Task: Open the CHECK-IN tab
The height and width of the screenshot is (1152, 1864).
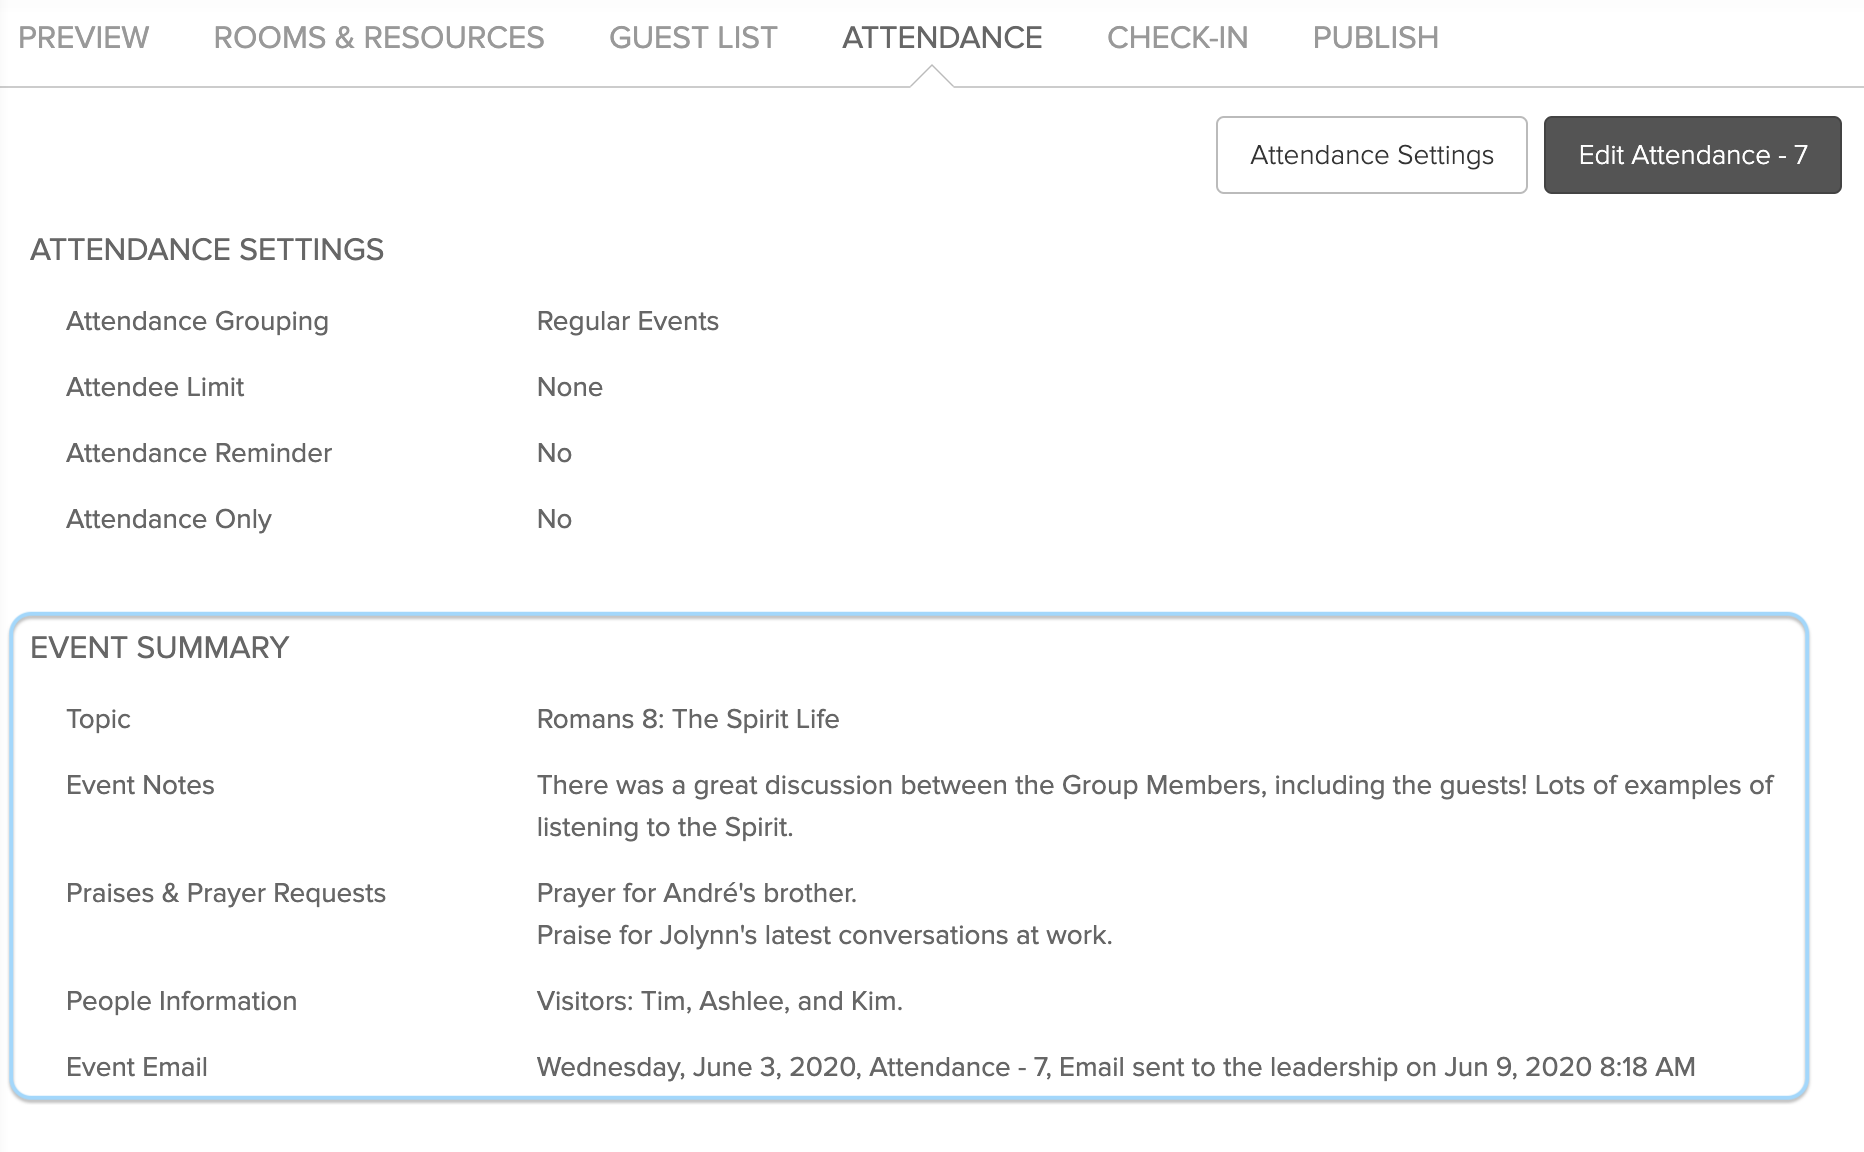Action: tap(1176, 38)
